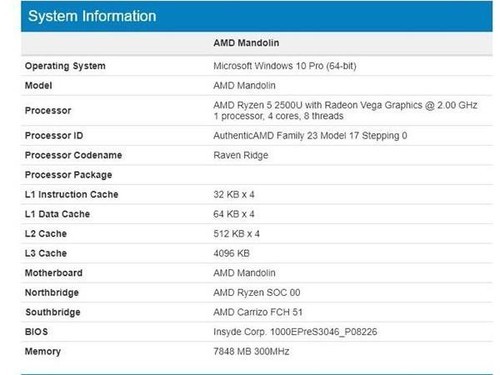Select AMD Mandolin value in Model row
Image resolution: width=500 pixels, height=375 pixels.
[x=244, y=86]
